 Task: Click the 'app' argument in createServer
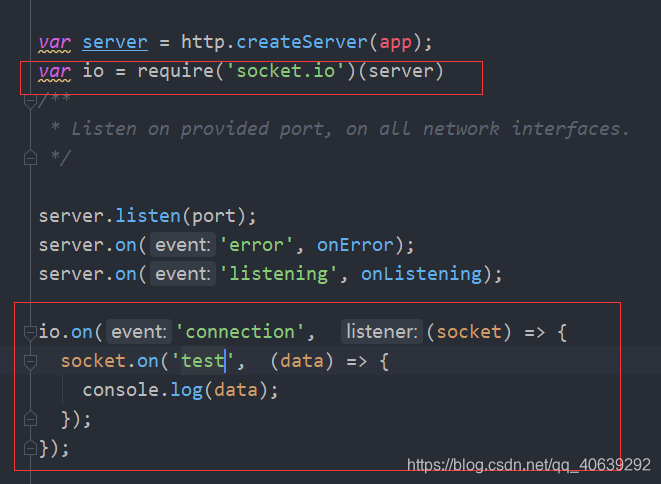coord(395,43)
